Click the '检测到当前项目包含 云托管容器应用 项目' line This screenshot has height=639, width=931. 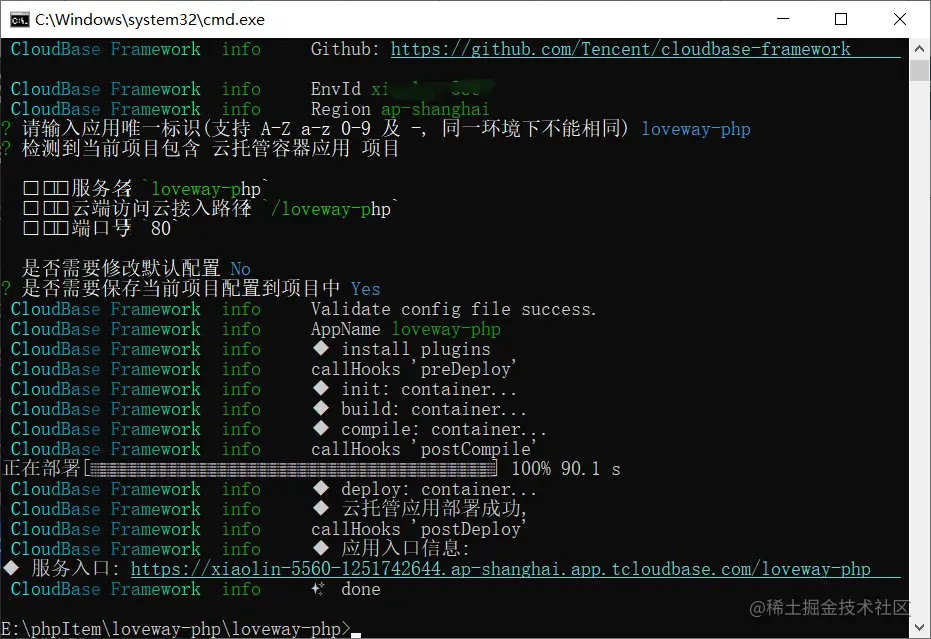[210, 148]
